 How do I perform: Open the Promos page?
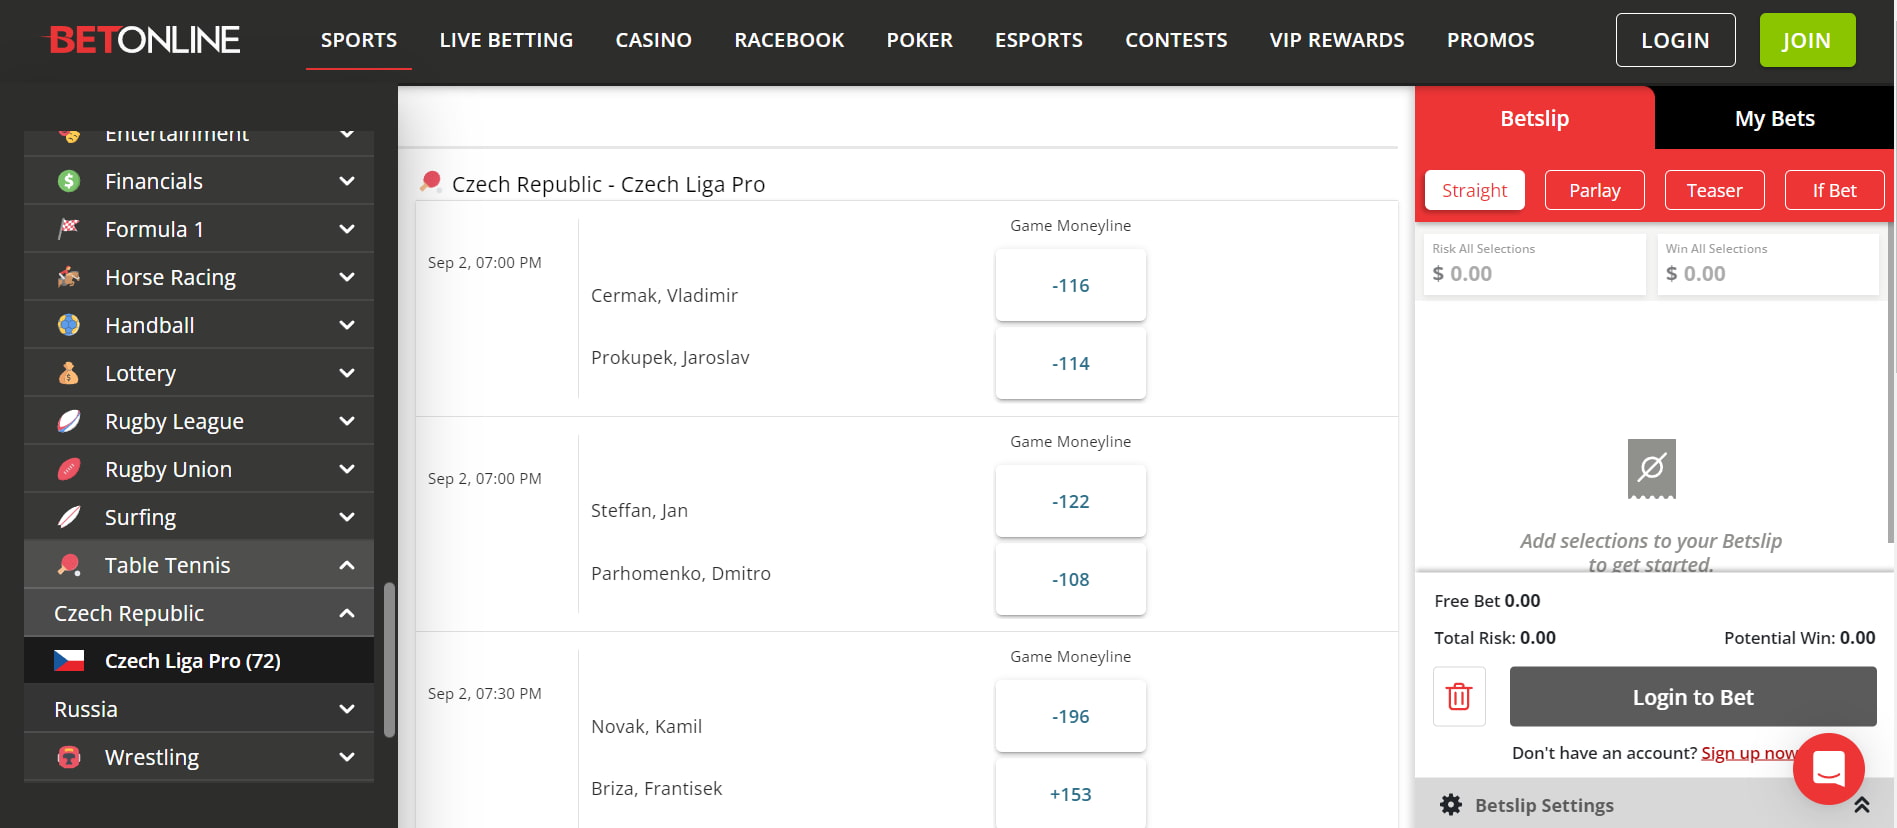pos(1491,40)
